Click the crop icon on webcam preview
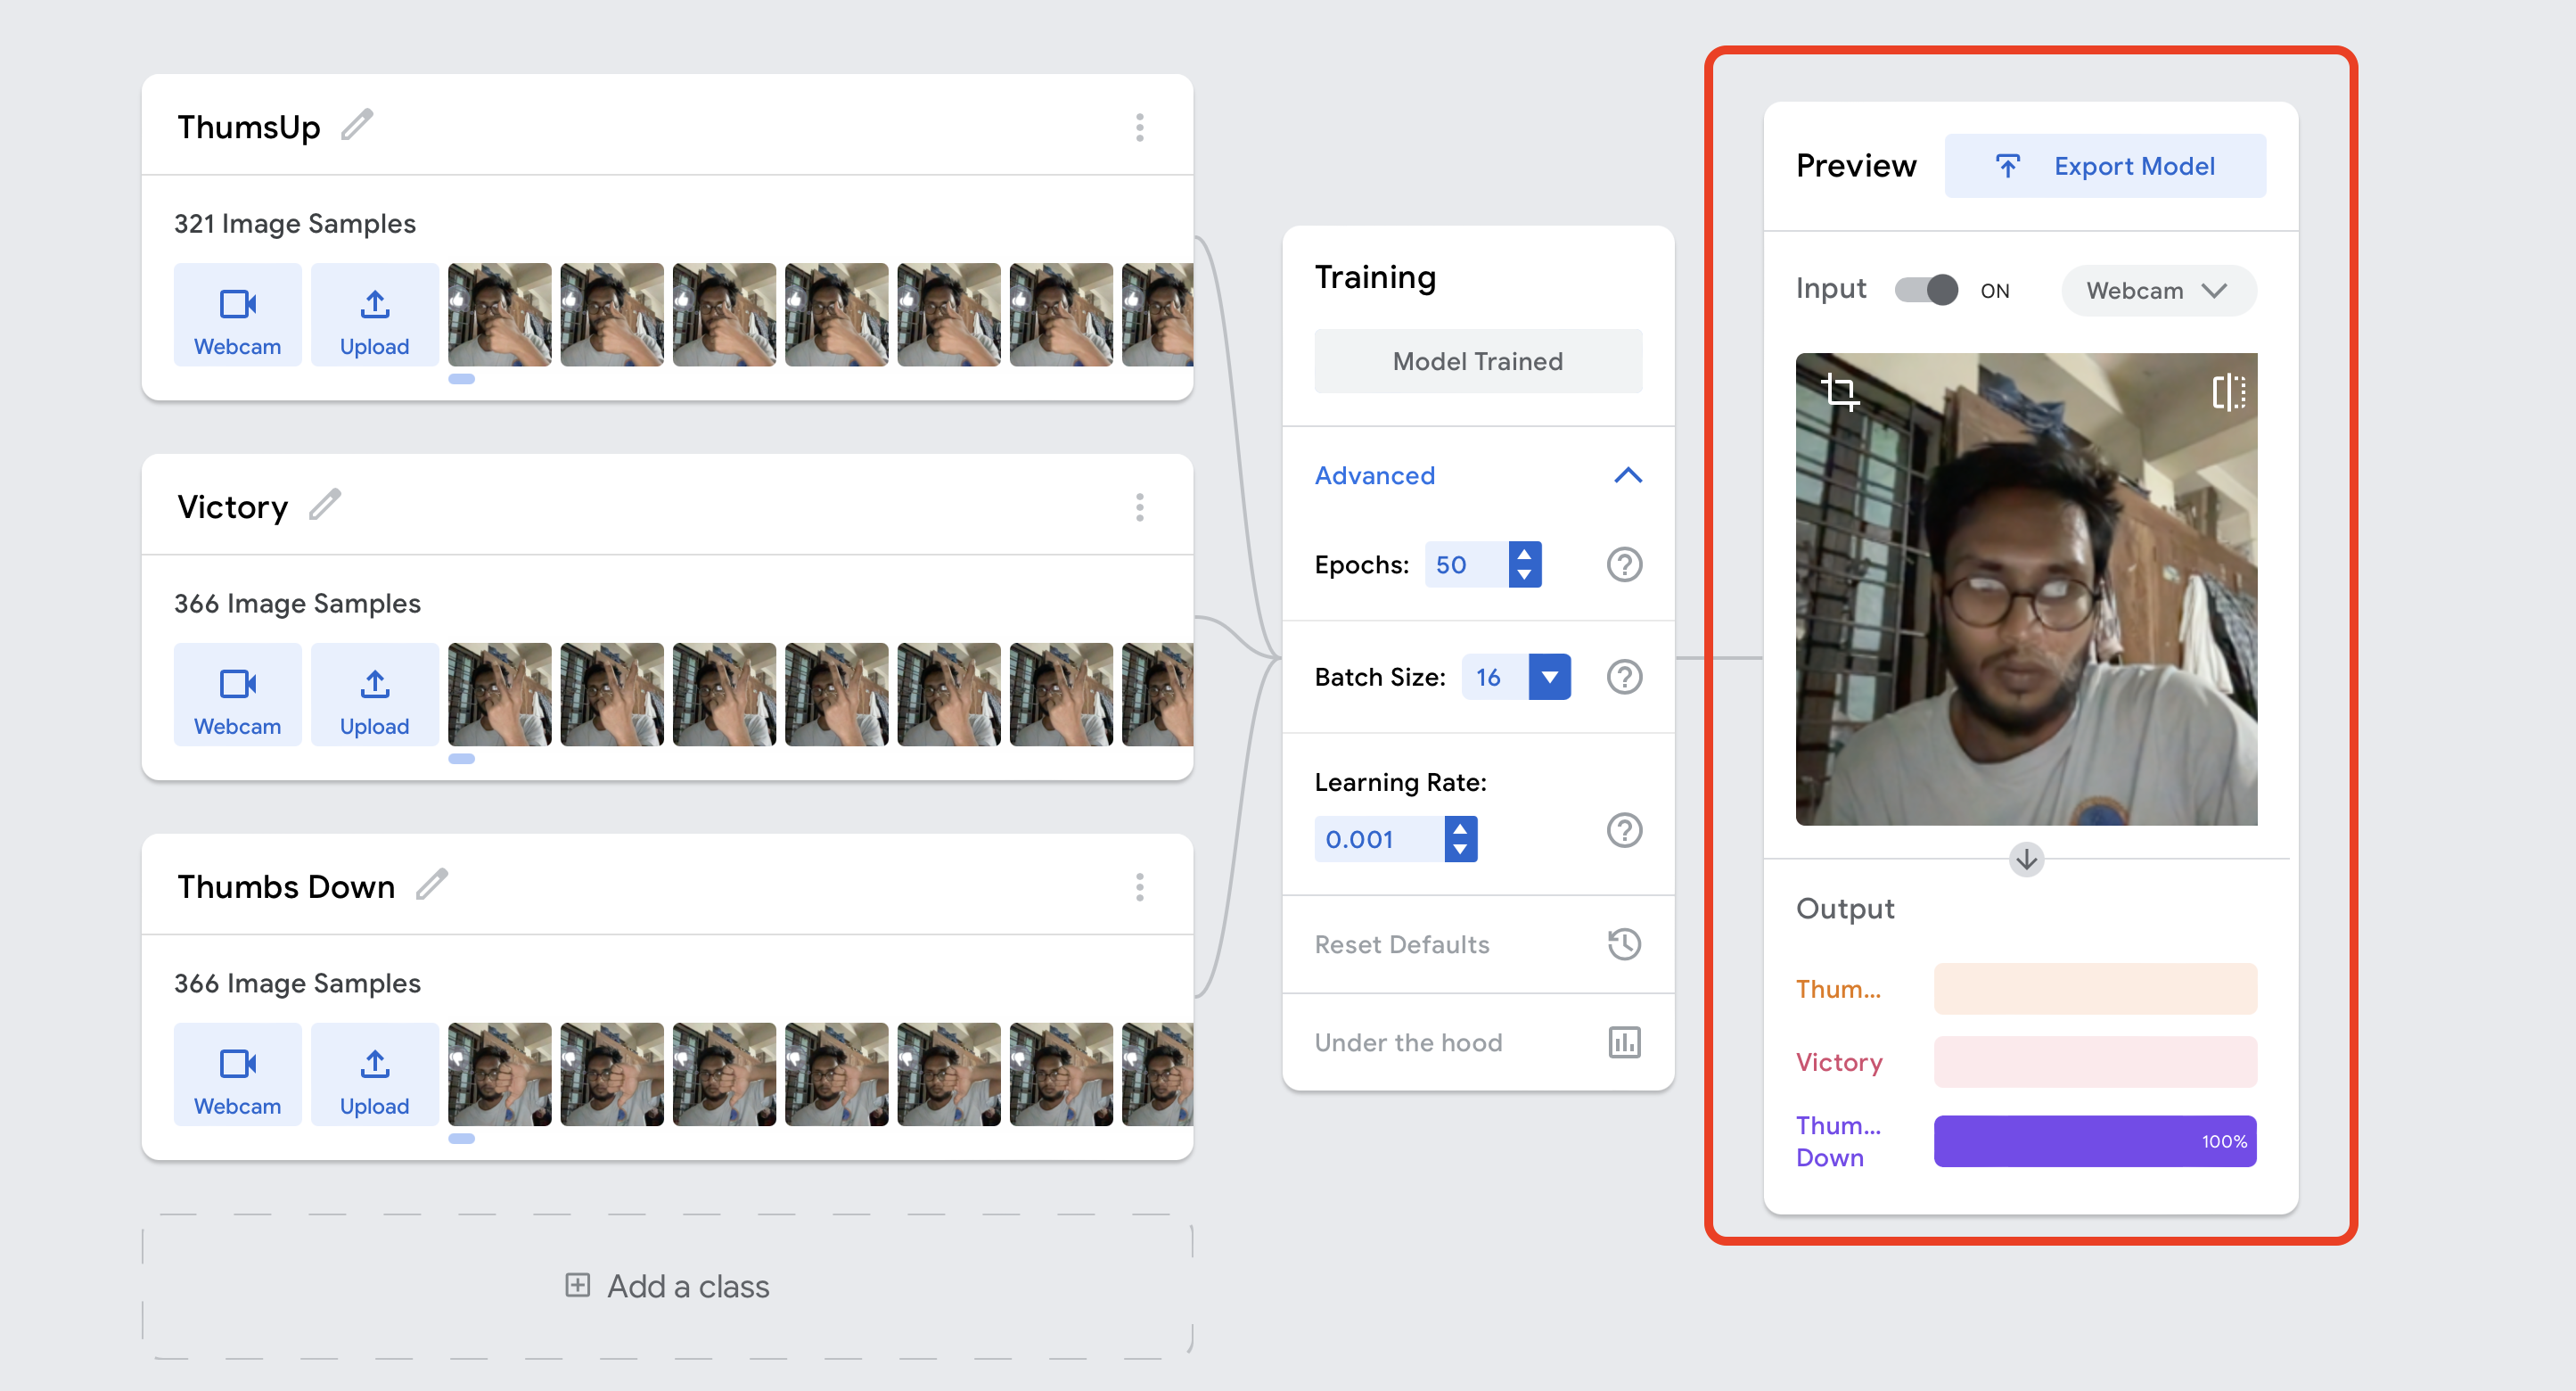This screenshot has height=1391, width=2576. [1839, 391]
